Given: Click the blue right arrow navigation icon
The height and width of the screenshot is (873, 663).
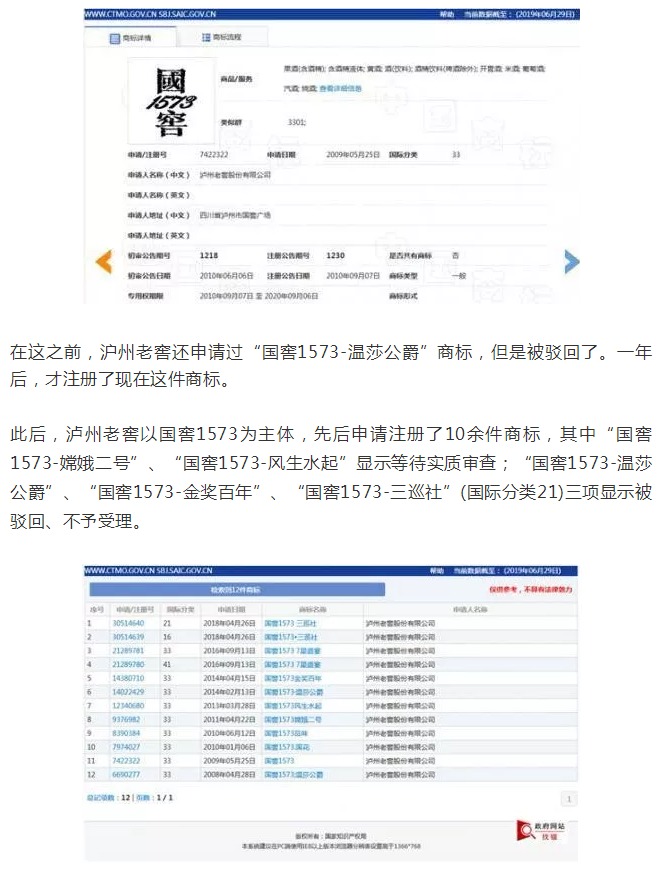Looking at the screenshot, I should tap(571, 261).
